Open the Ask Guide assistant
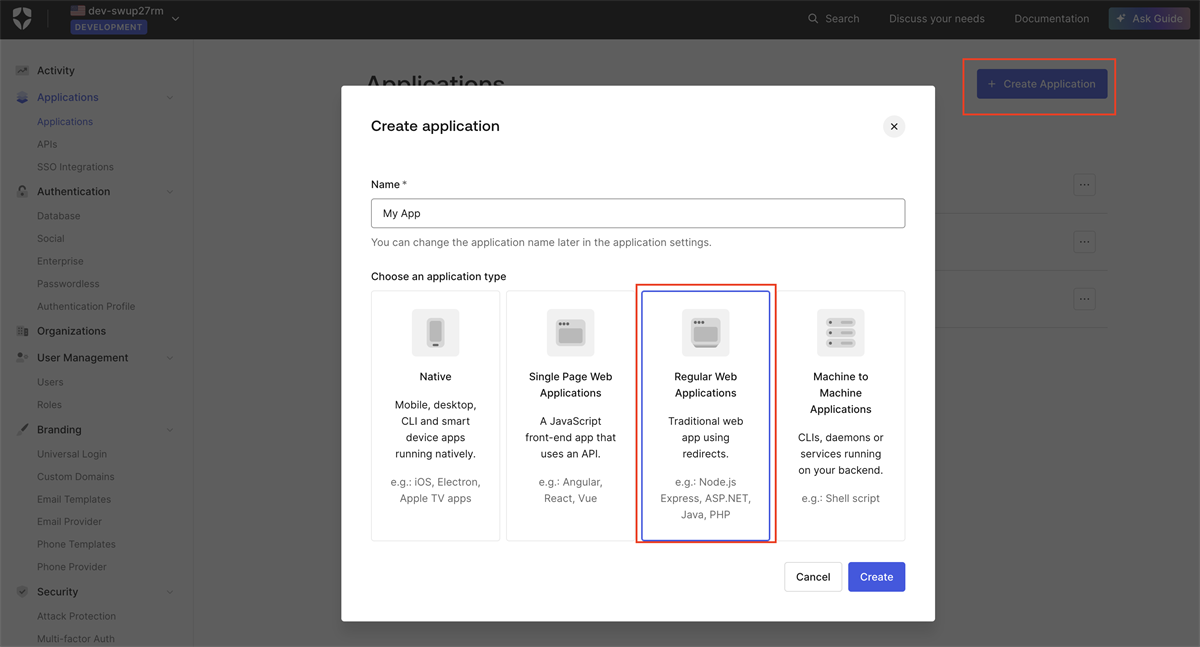 (1149, 19)
